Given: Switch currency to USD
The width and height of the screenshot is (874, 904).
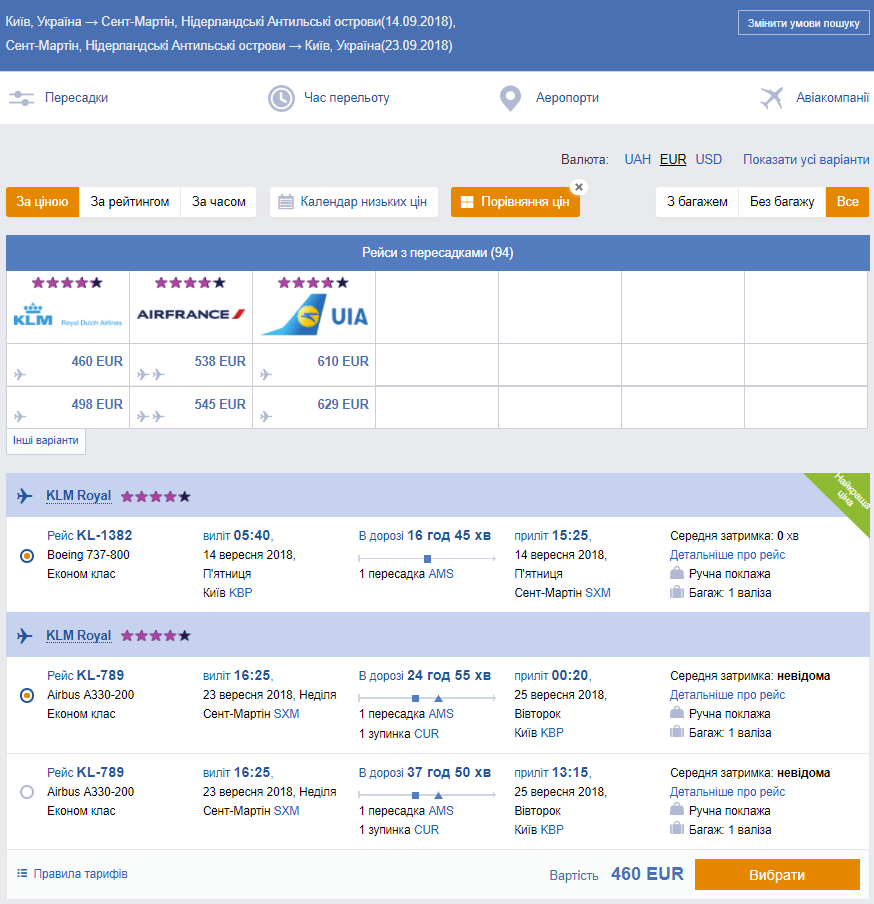Looking at the screenshot, I should [709, 159].
